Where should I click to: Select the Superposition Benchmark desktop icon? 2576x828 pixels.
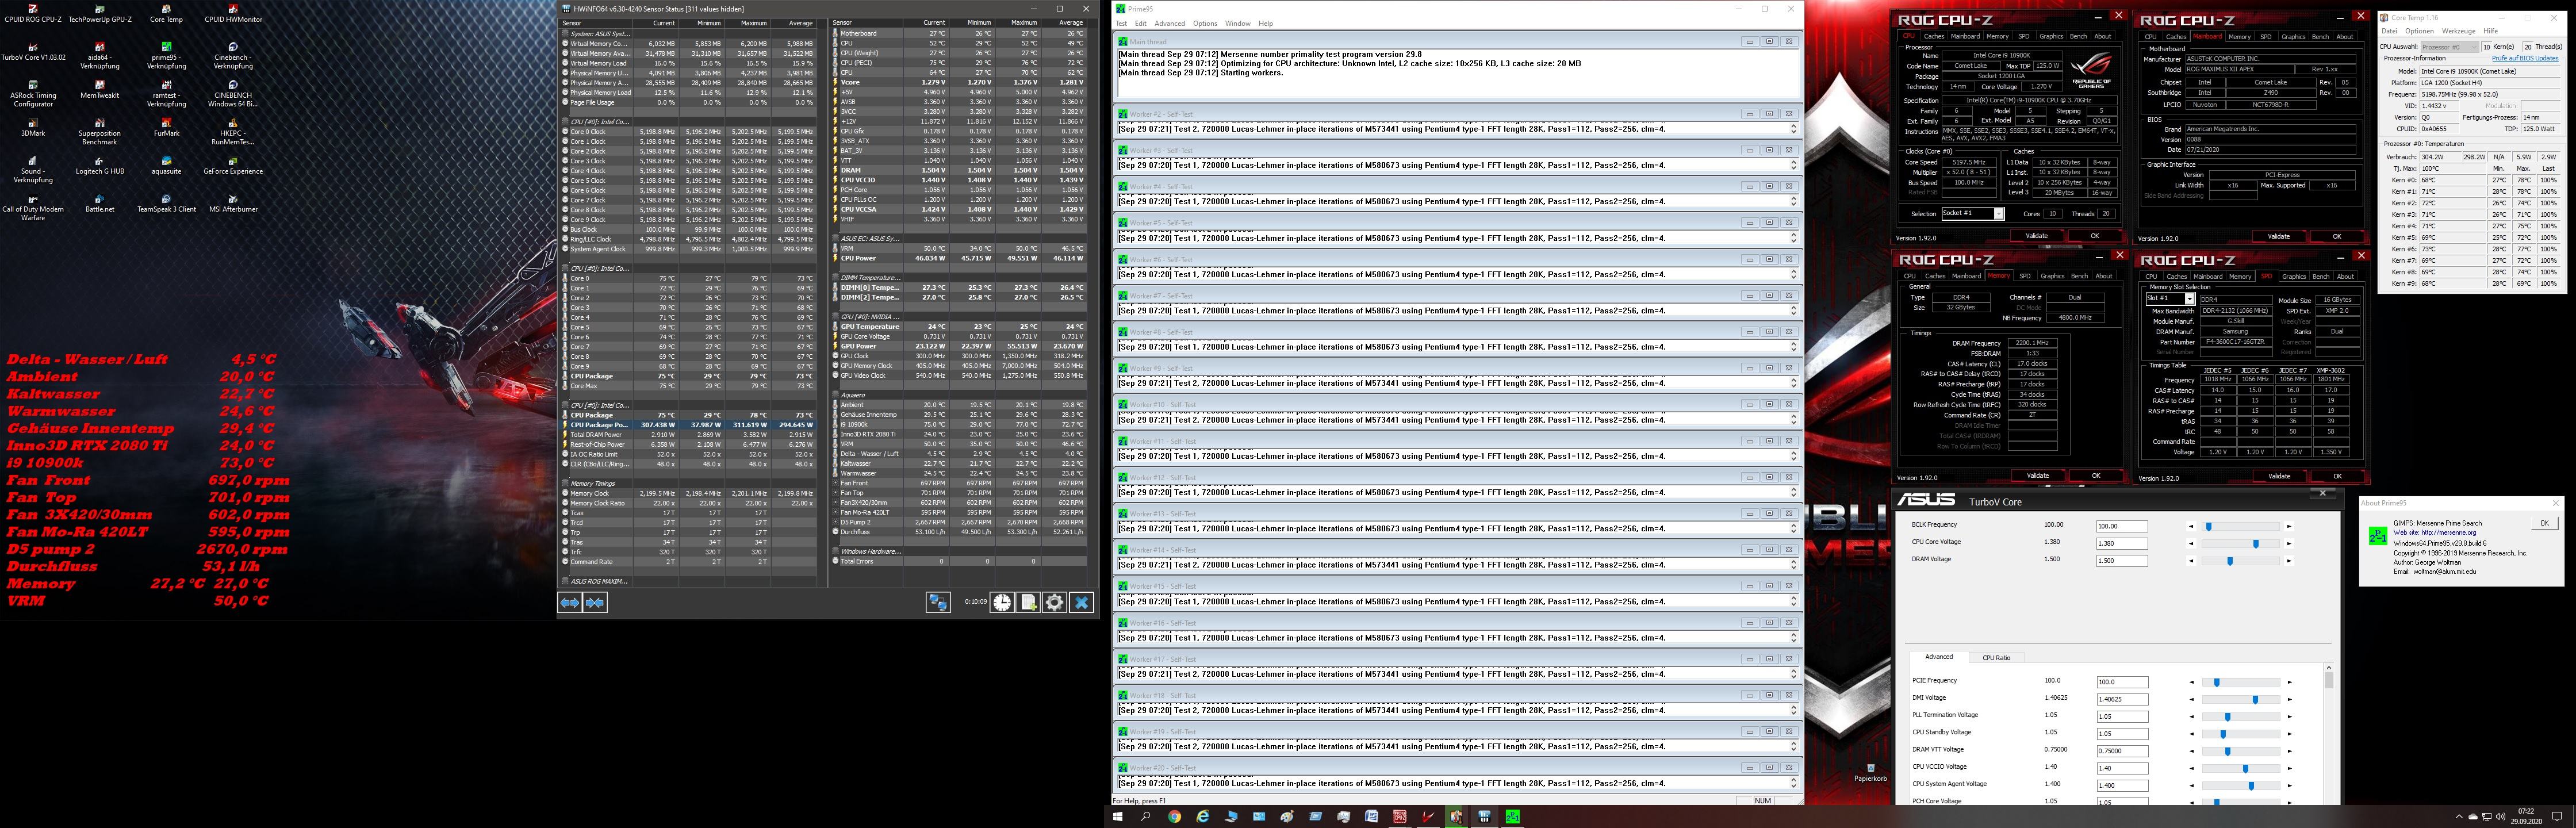pyautogui.click(x=100, y=131)
